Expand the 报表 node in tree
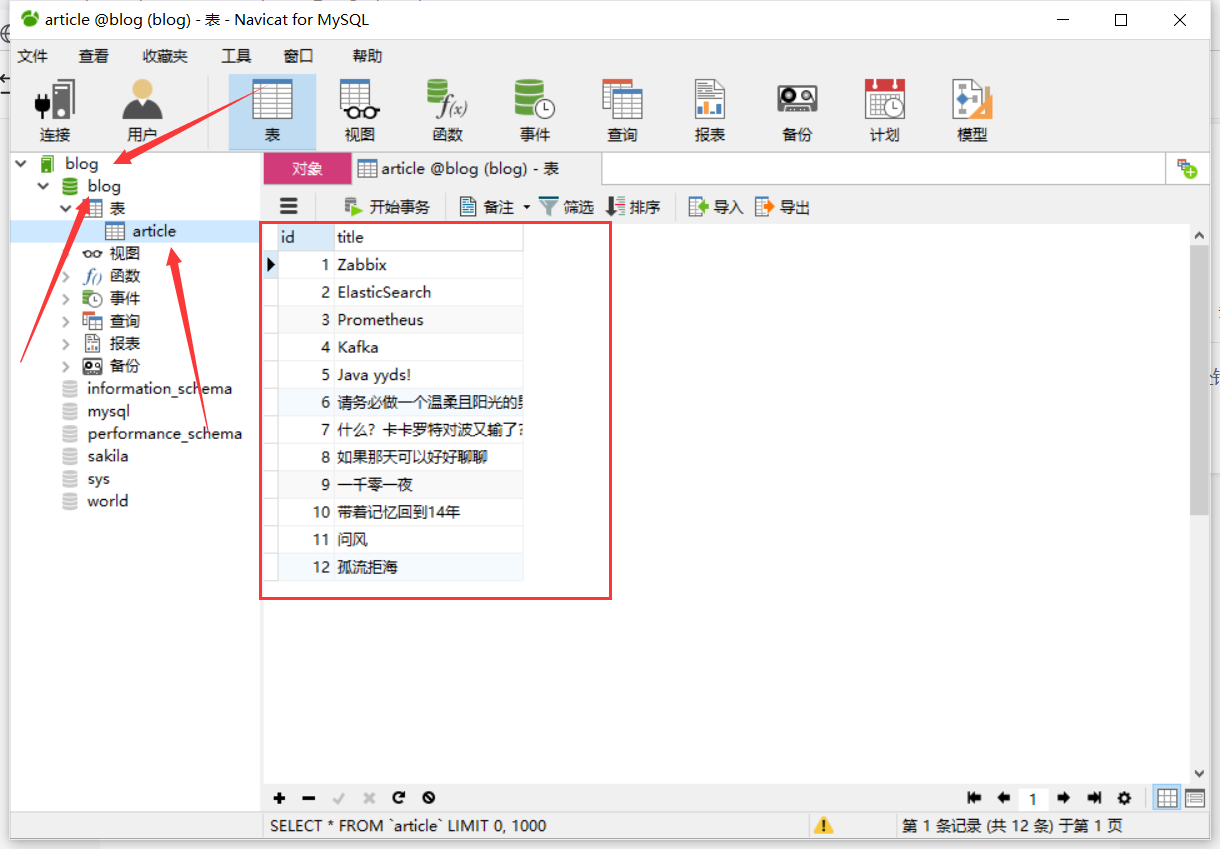The height and width of the screenshot is (849, 1220). pos(65,343)
